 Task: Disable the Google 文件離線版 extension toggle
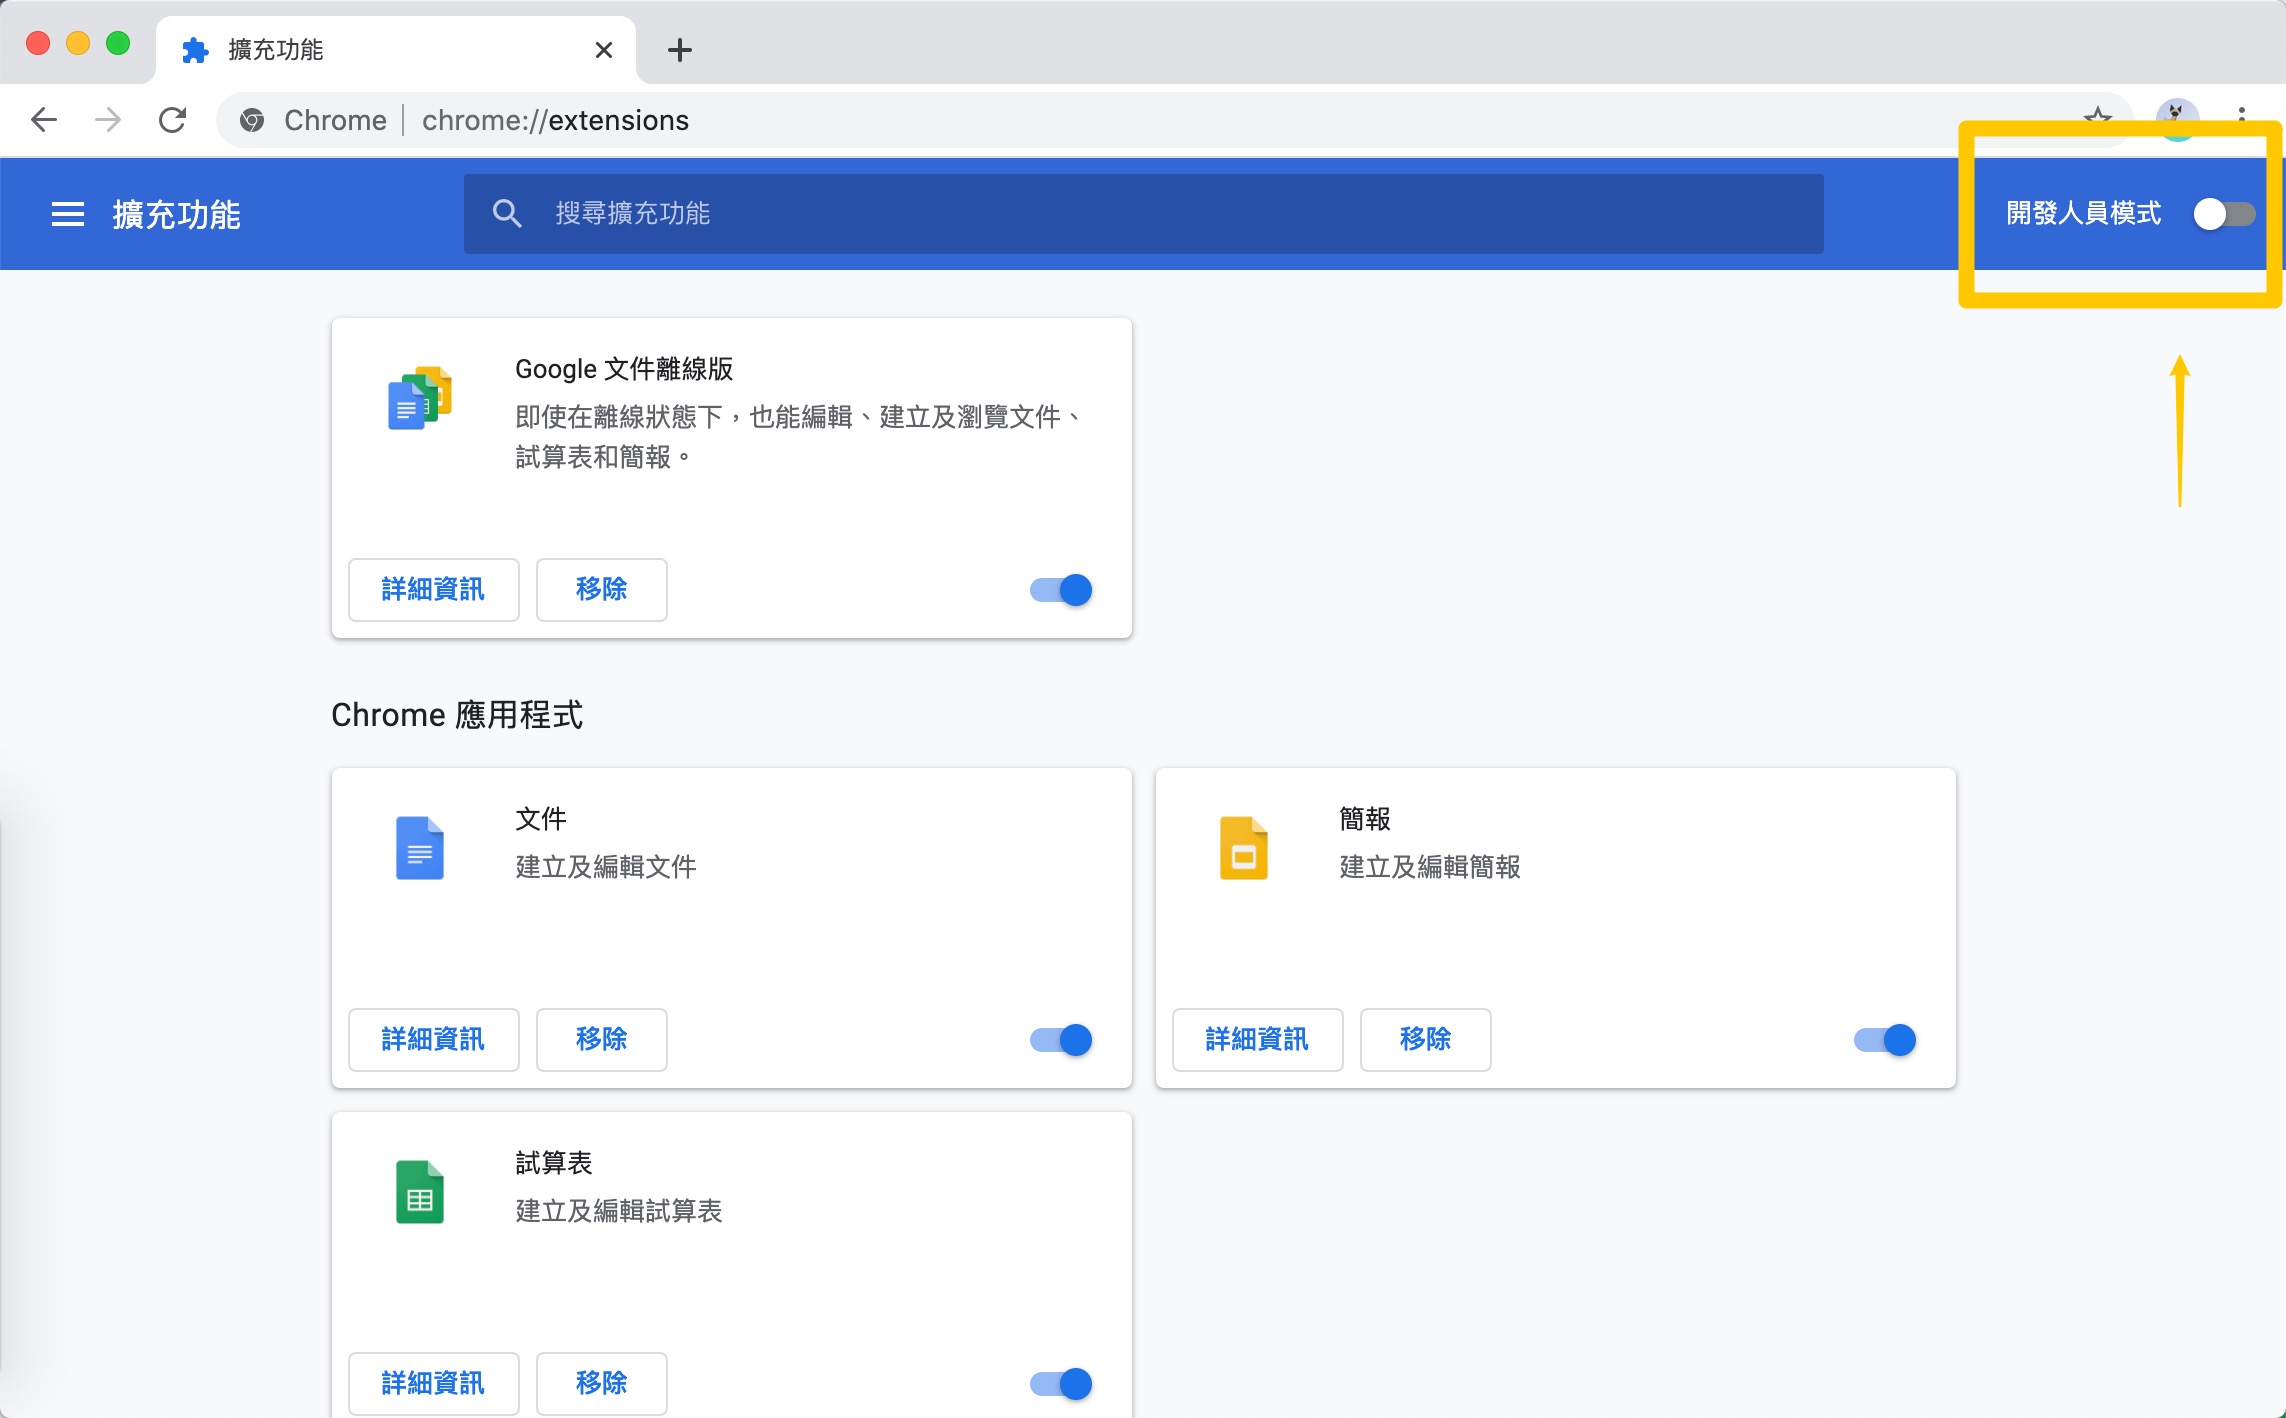(1061, 590)
